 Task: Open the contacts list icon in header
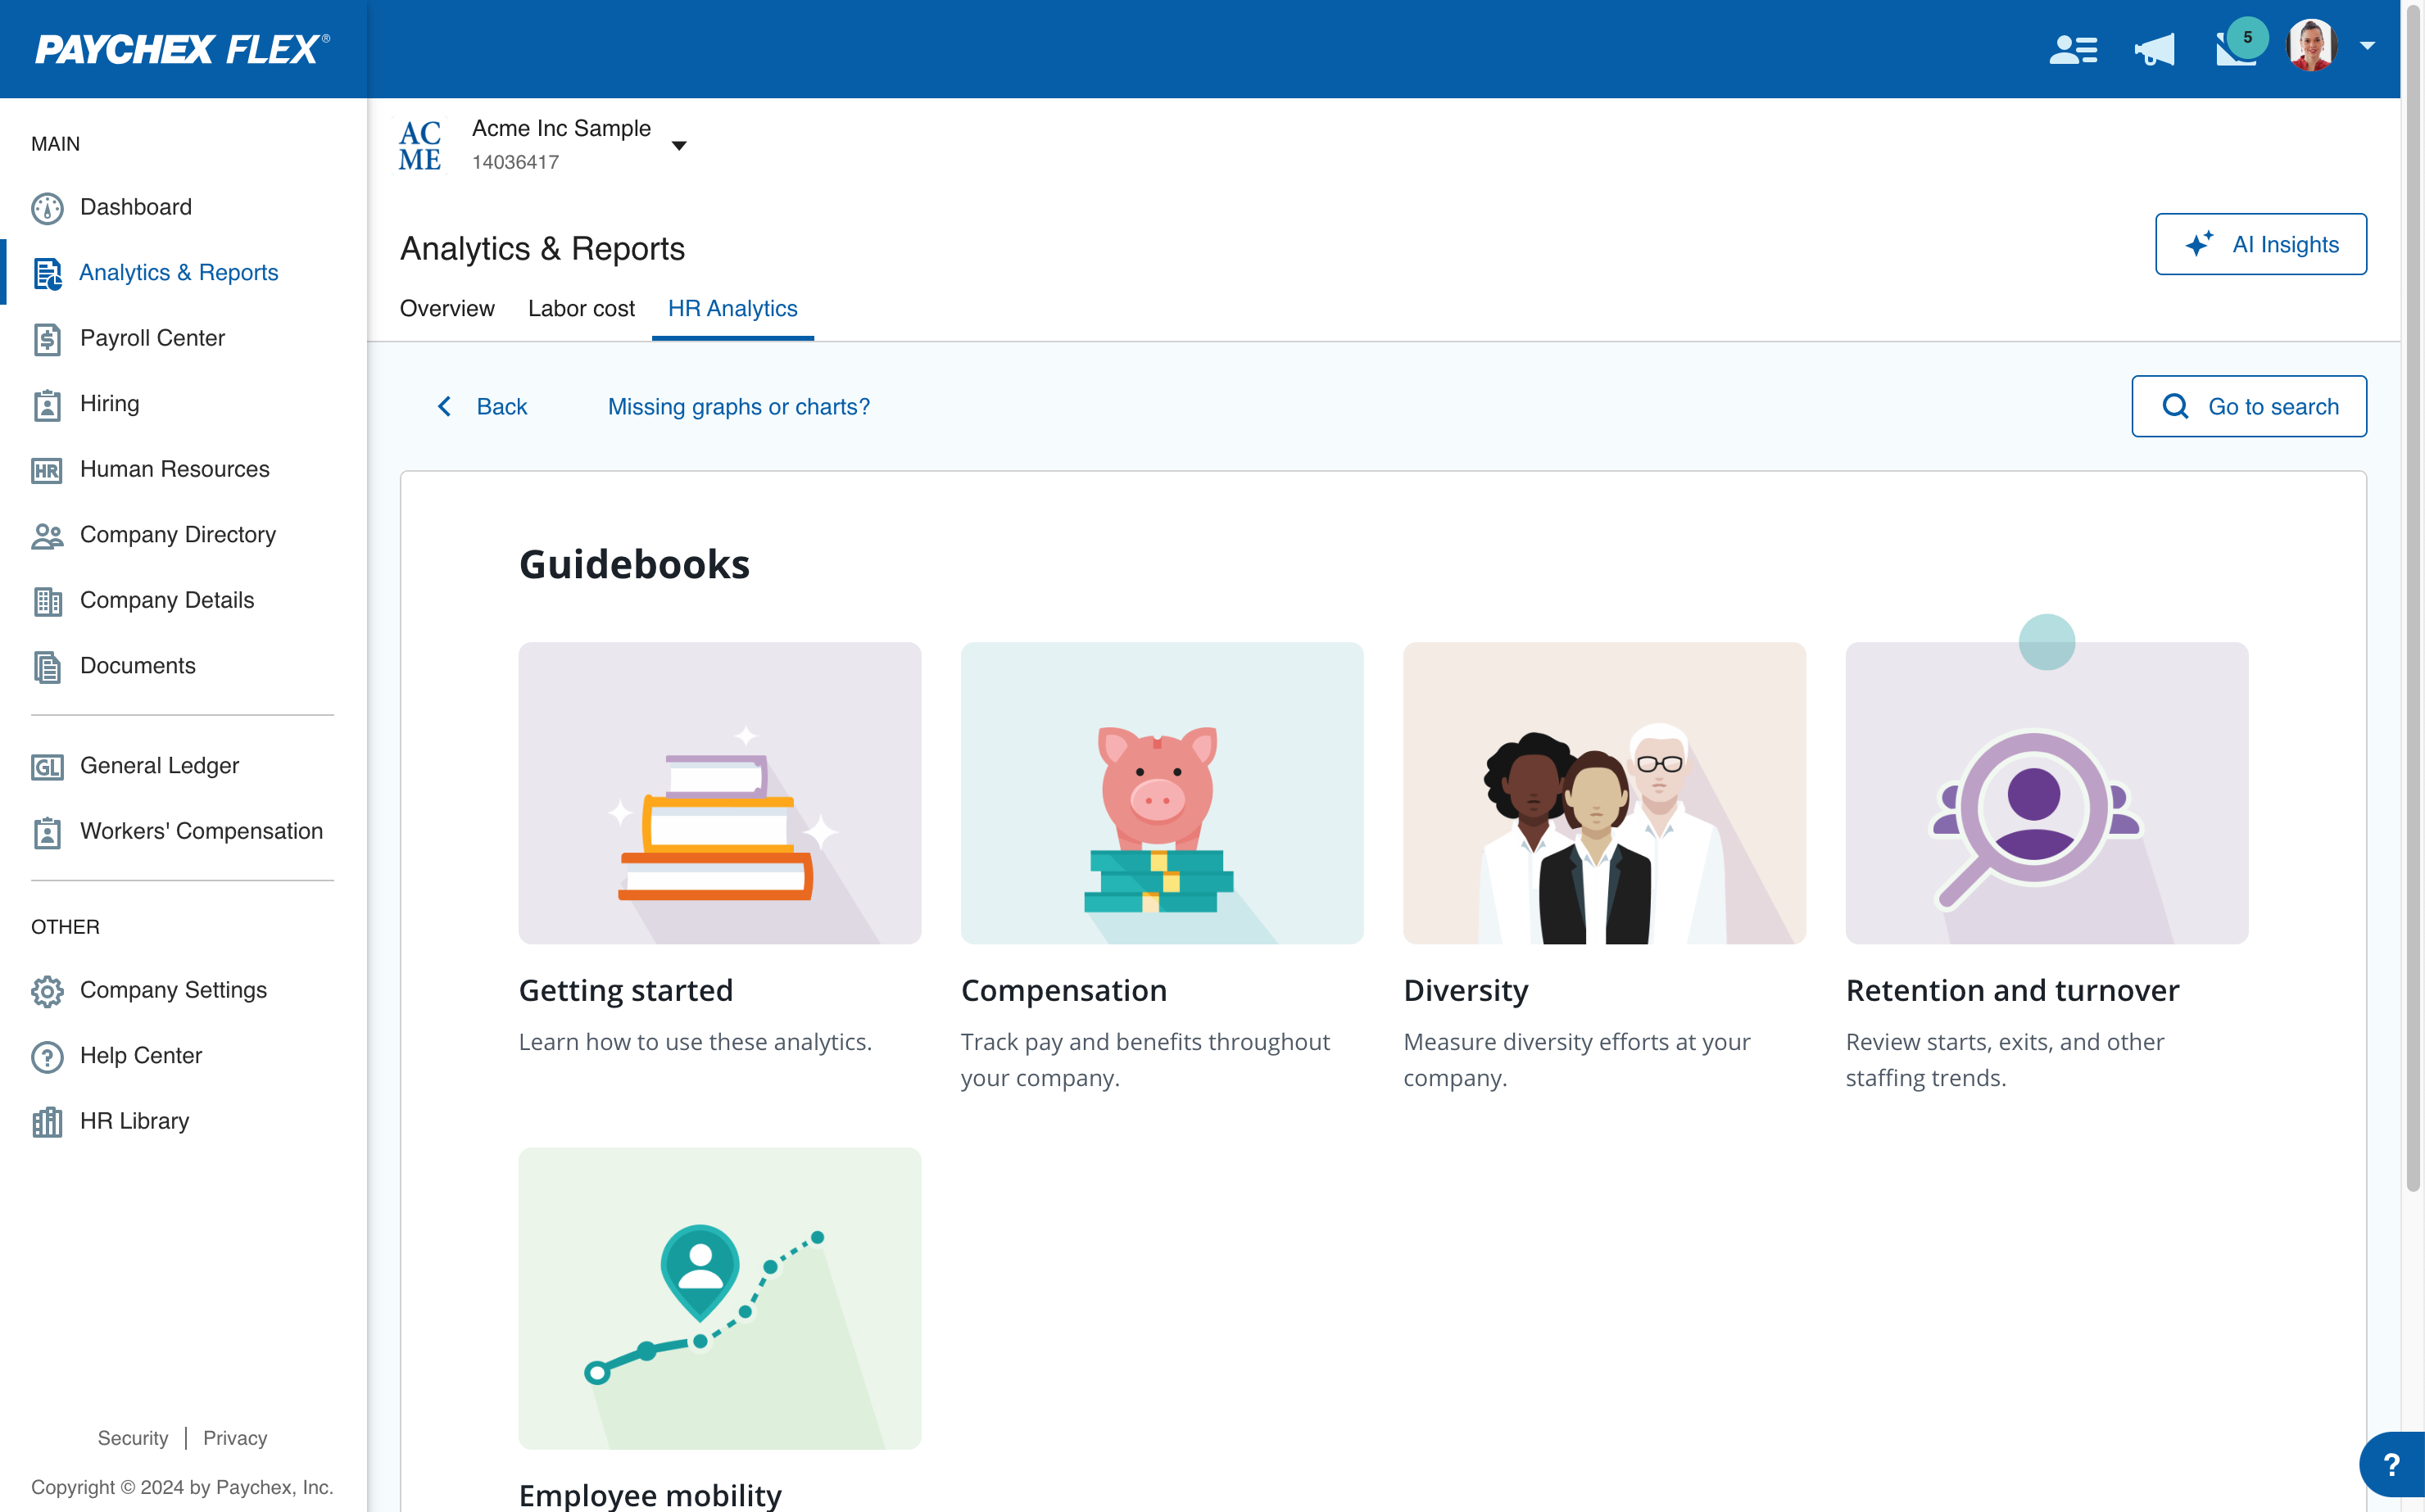pyautogui.click(x=2074, y=49)
